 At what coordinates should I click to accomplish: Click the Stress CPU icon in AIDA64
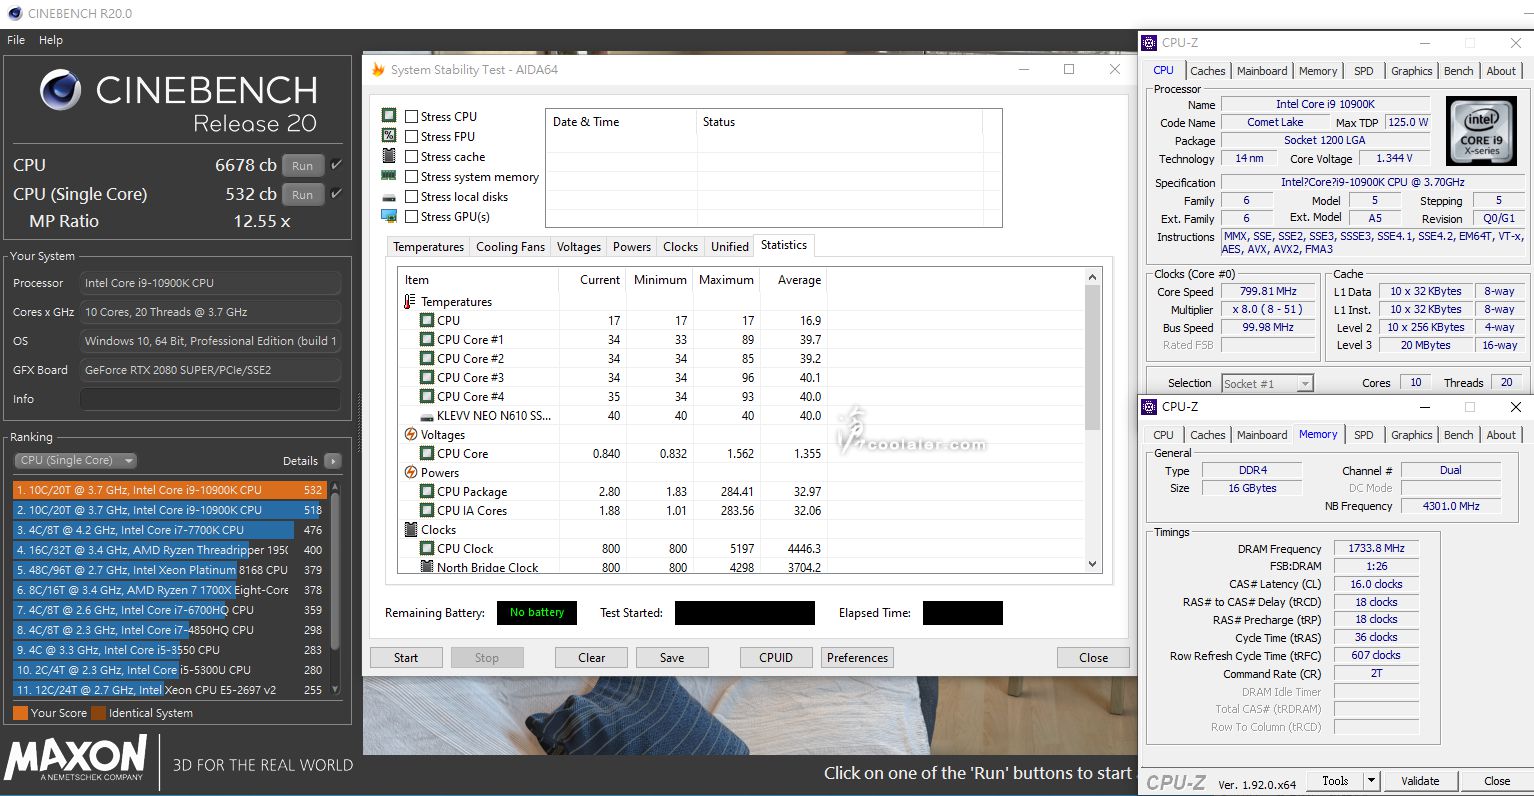click(389, 116)
